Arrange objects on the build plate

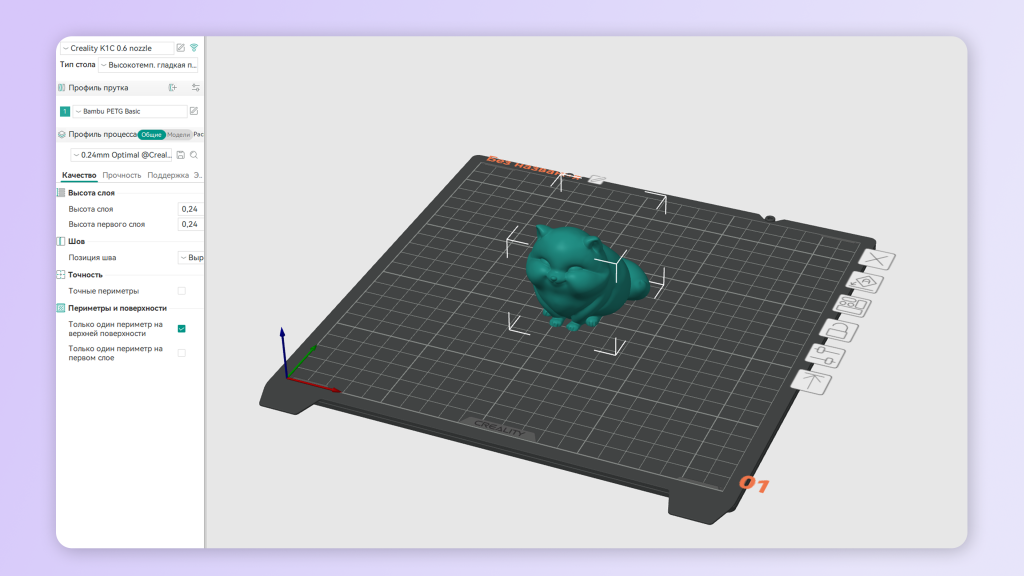[853, 306]
